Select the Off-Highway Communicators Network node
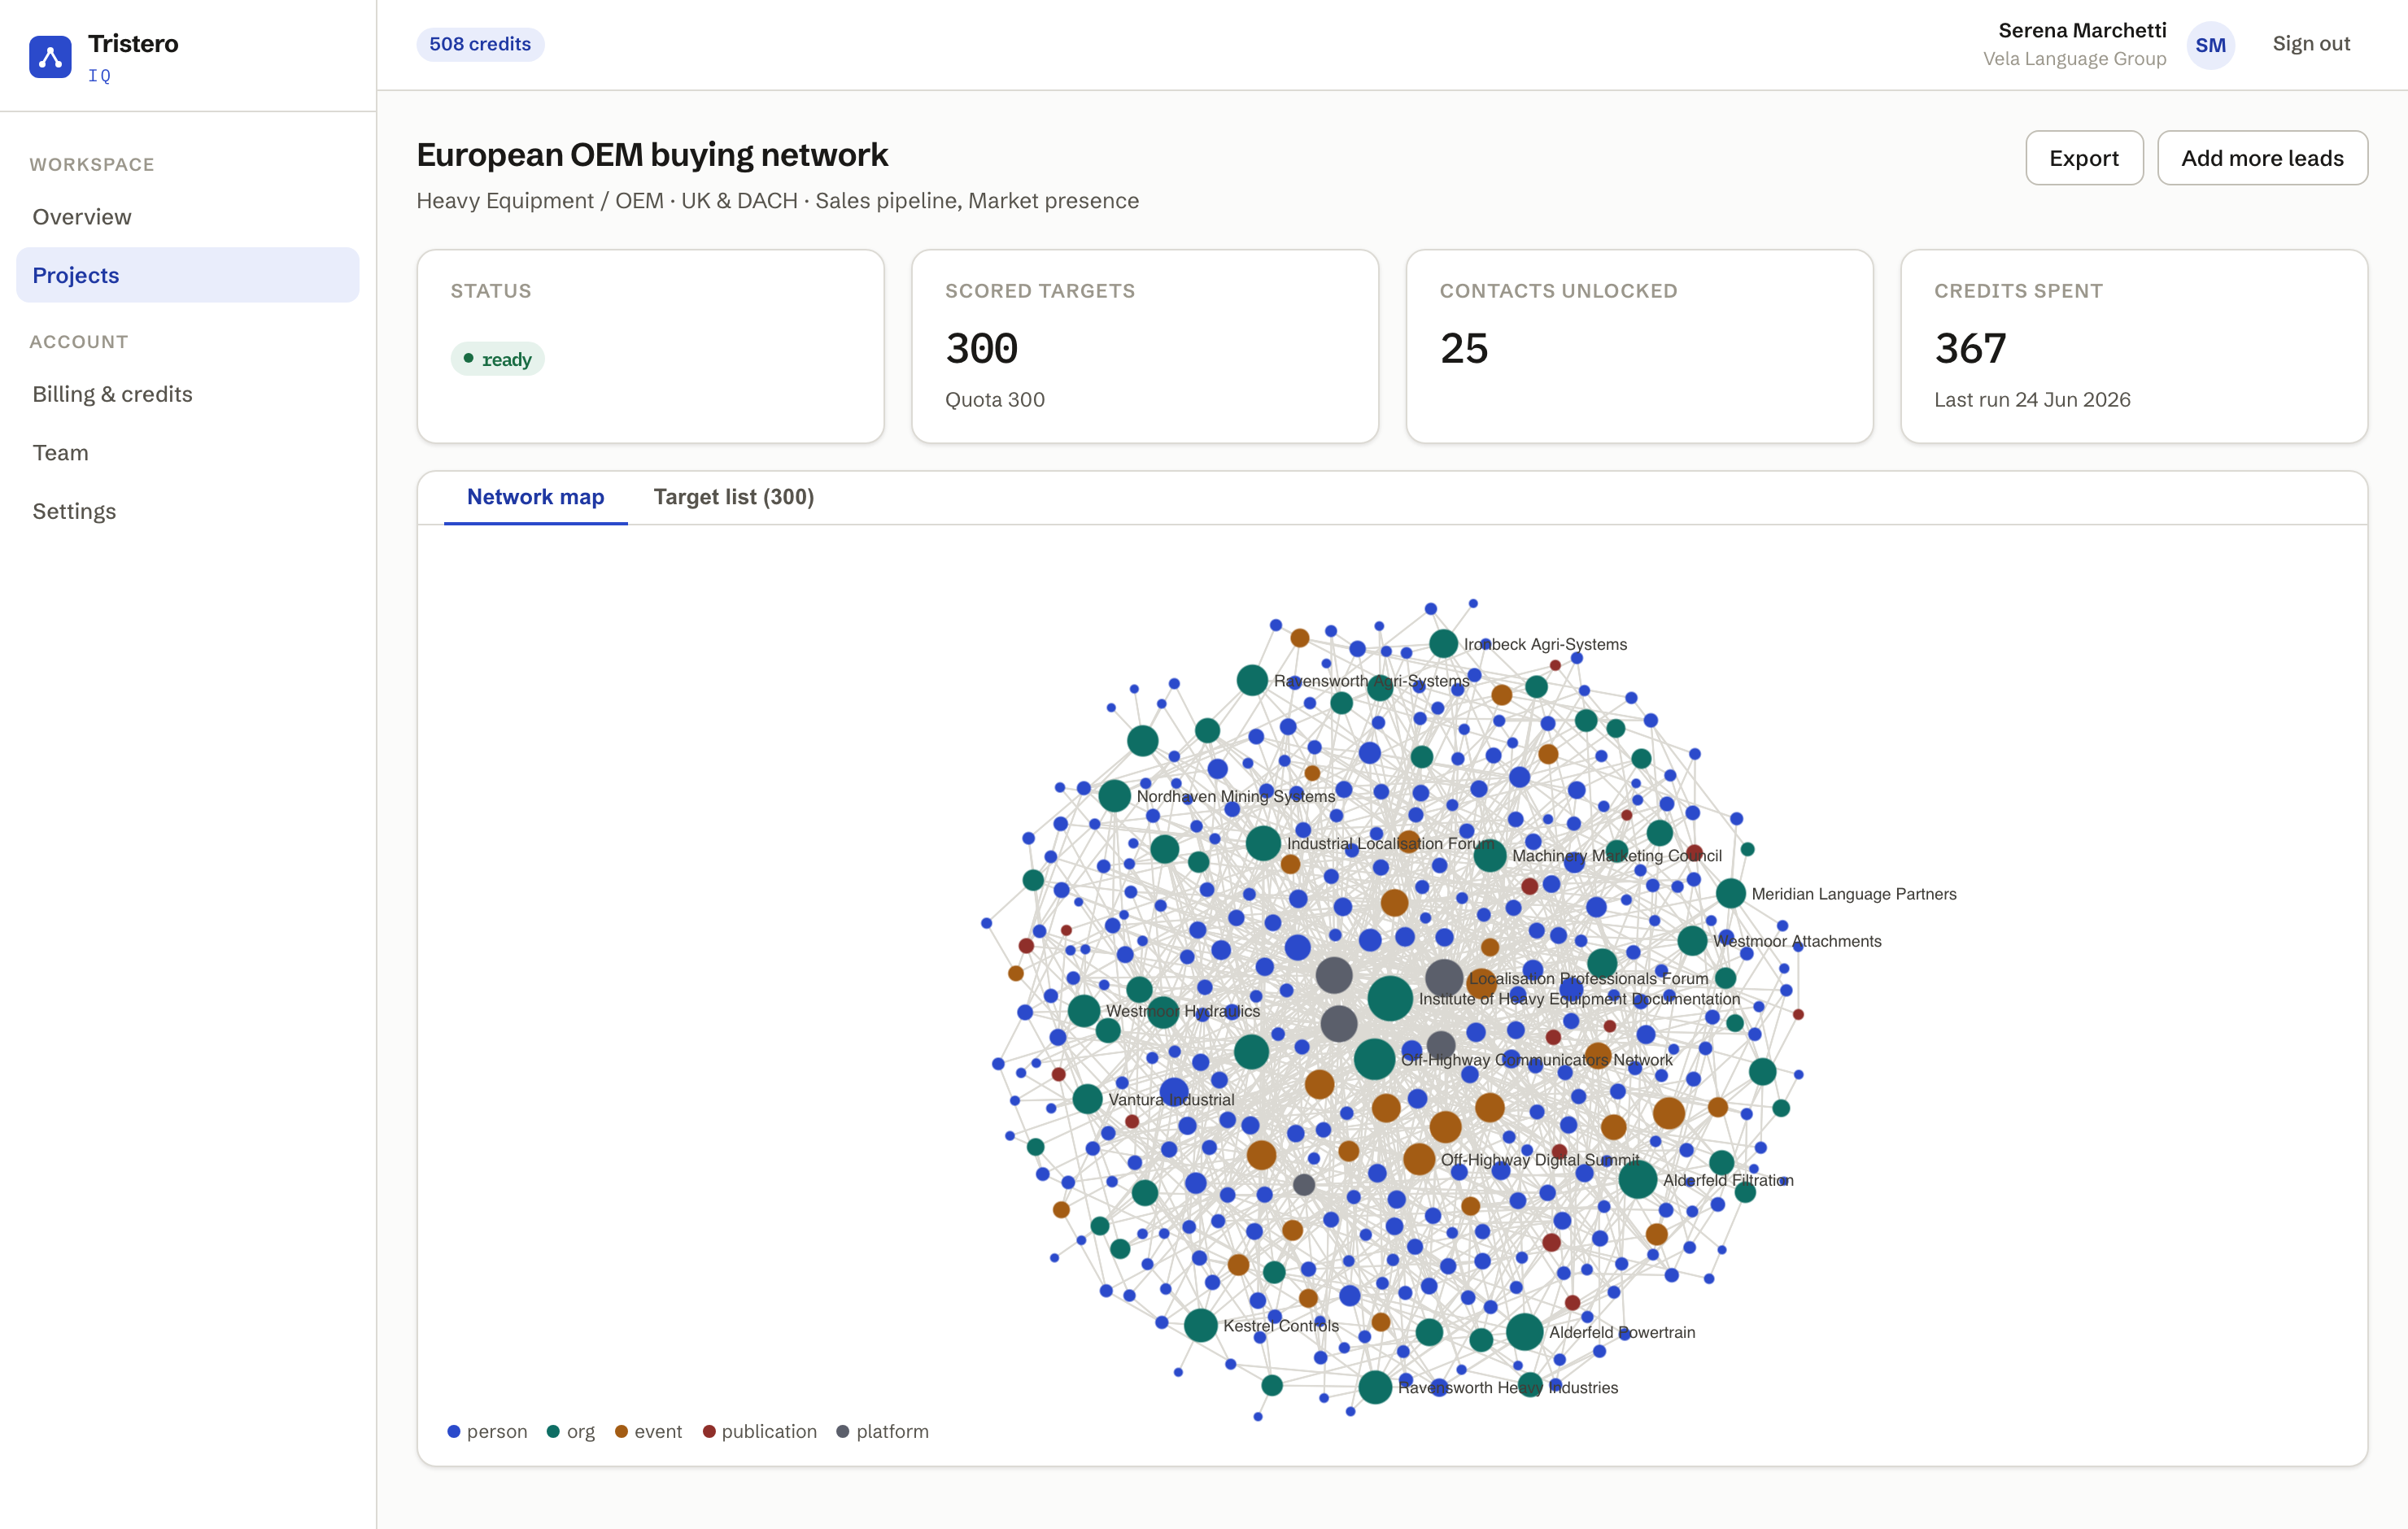This screenshot has height=1529, width=2408. 1374,1059
